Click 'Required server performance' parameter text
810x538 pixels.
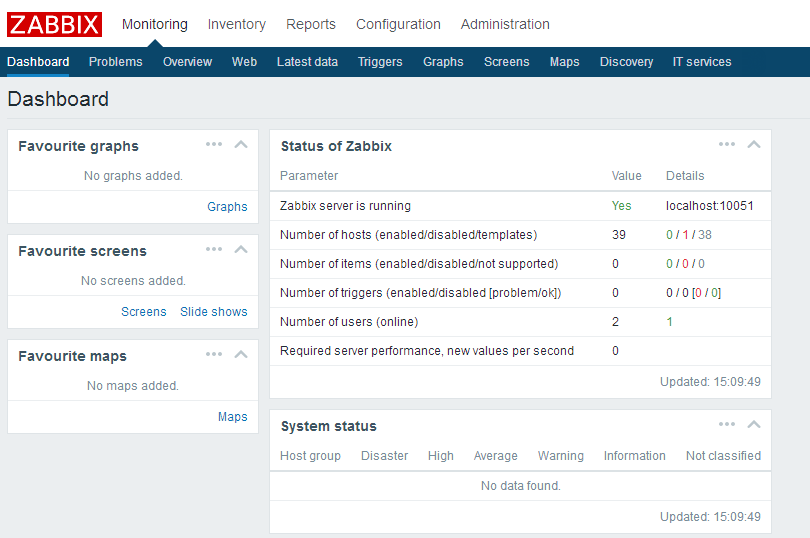coord(427,350)
